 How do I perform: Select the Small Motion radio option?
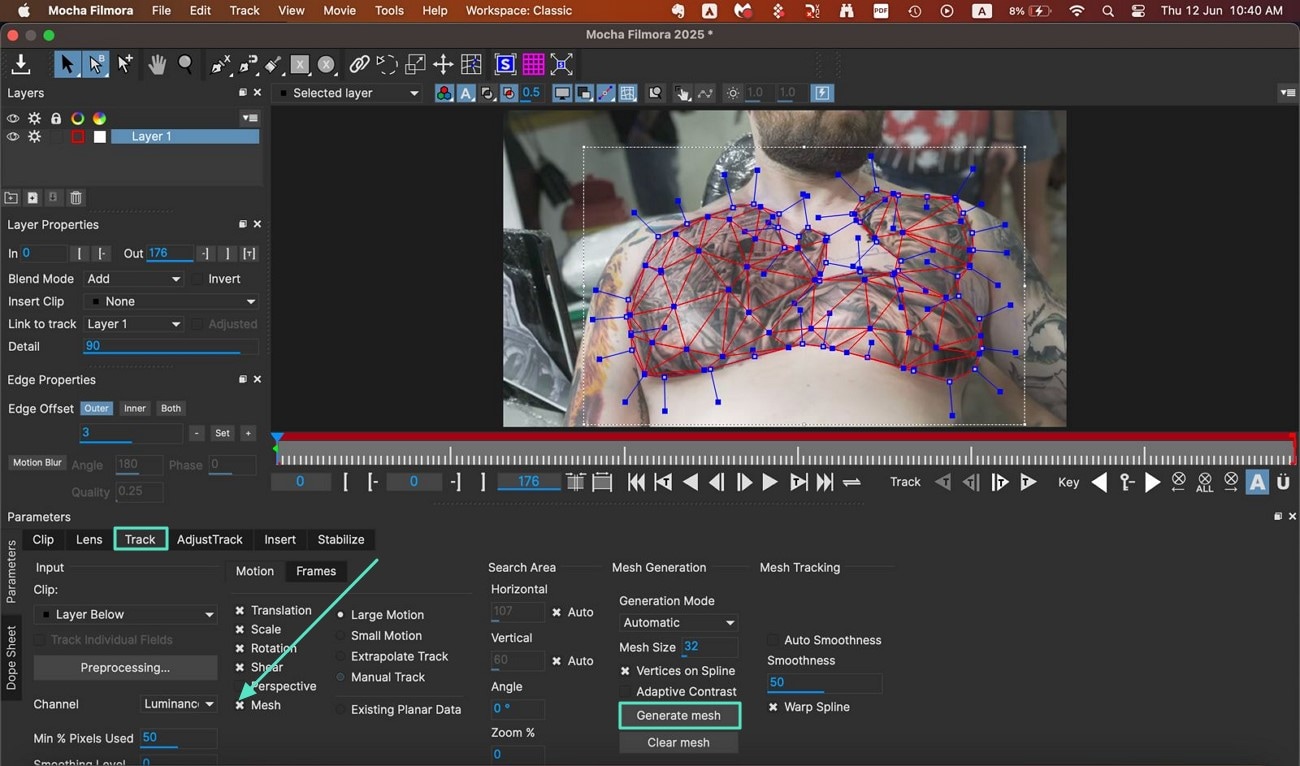click(x=341, y=636)
